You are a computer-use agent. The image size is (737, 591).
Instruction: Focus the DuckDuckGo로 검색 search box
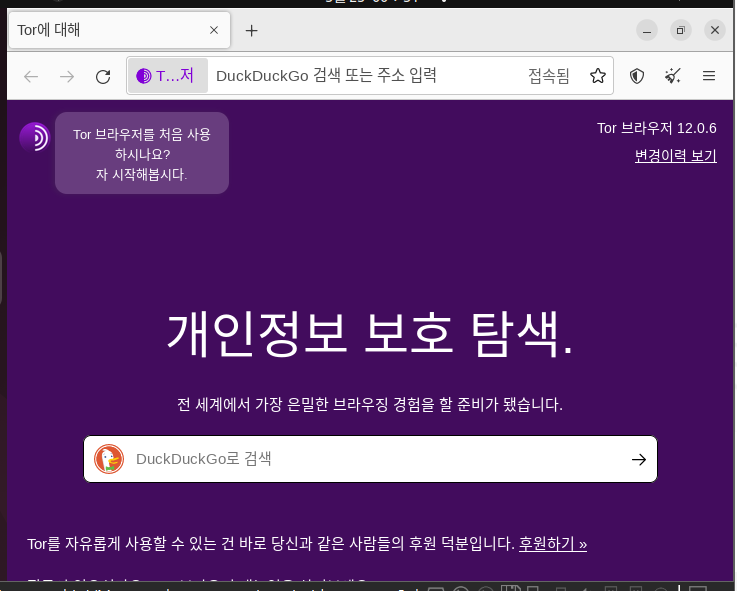tap(370, 459)
